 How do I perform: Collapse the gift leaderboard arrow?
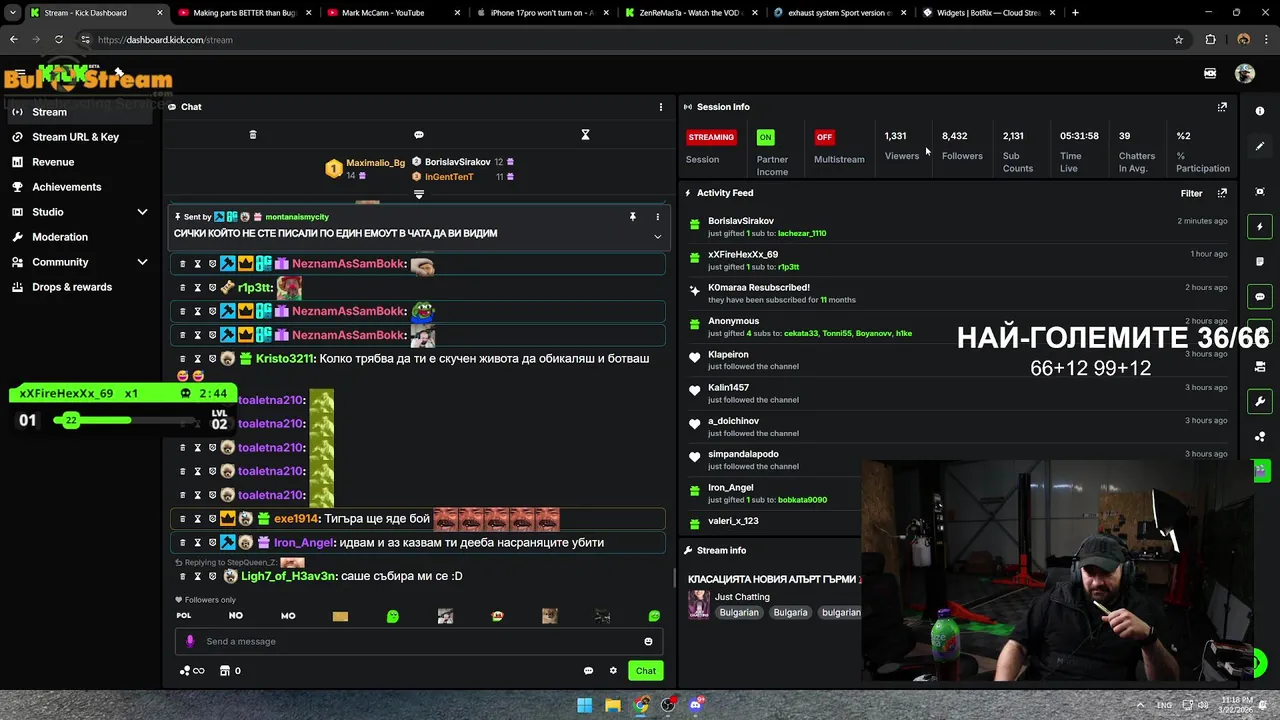click(x=419, y=194)
